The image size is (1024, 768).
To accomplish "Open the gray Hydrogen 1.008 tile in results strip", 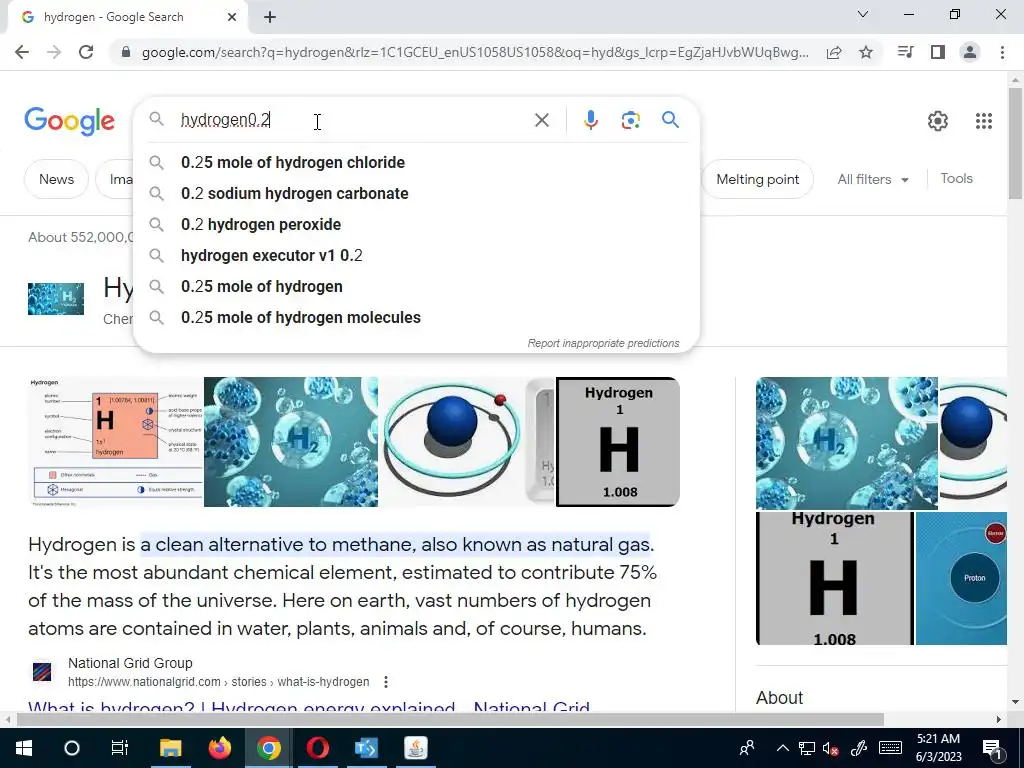I will click(x=618, y=441).
